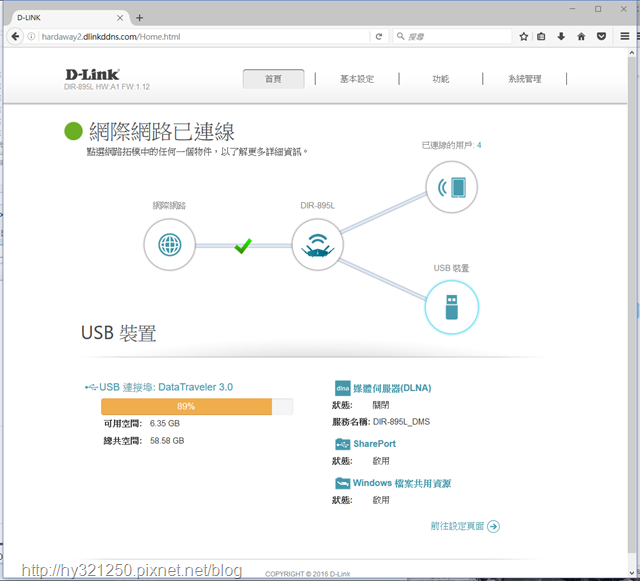Click Windows 檔案共用資源 link

click(x=402, y=483)
